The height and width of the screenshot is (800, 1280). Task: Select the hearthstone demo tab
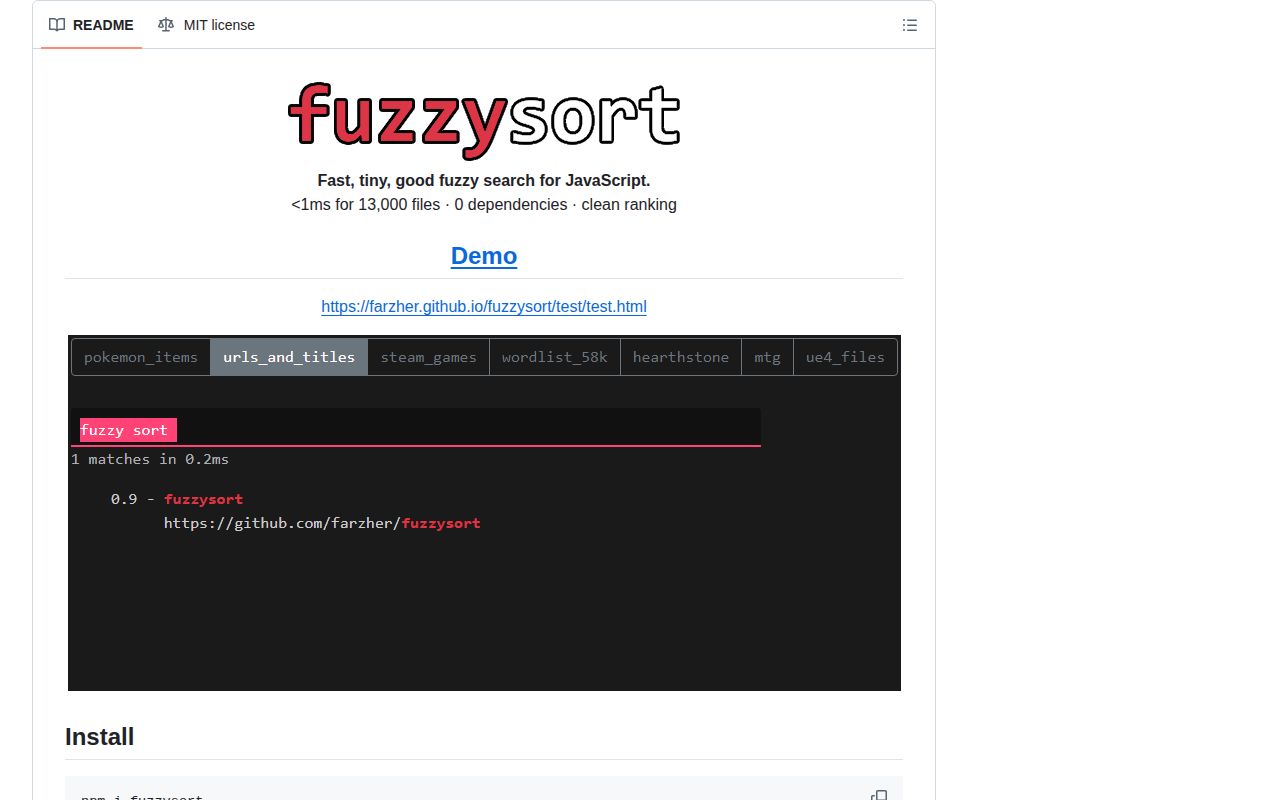point(681,357)
